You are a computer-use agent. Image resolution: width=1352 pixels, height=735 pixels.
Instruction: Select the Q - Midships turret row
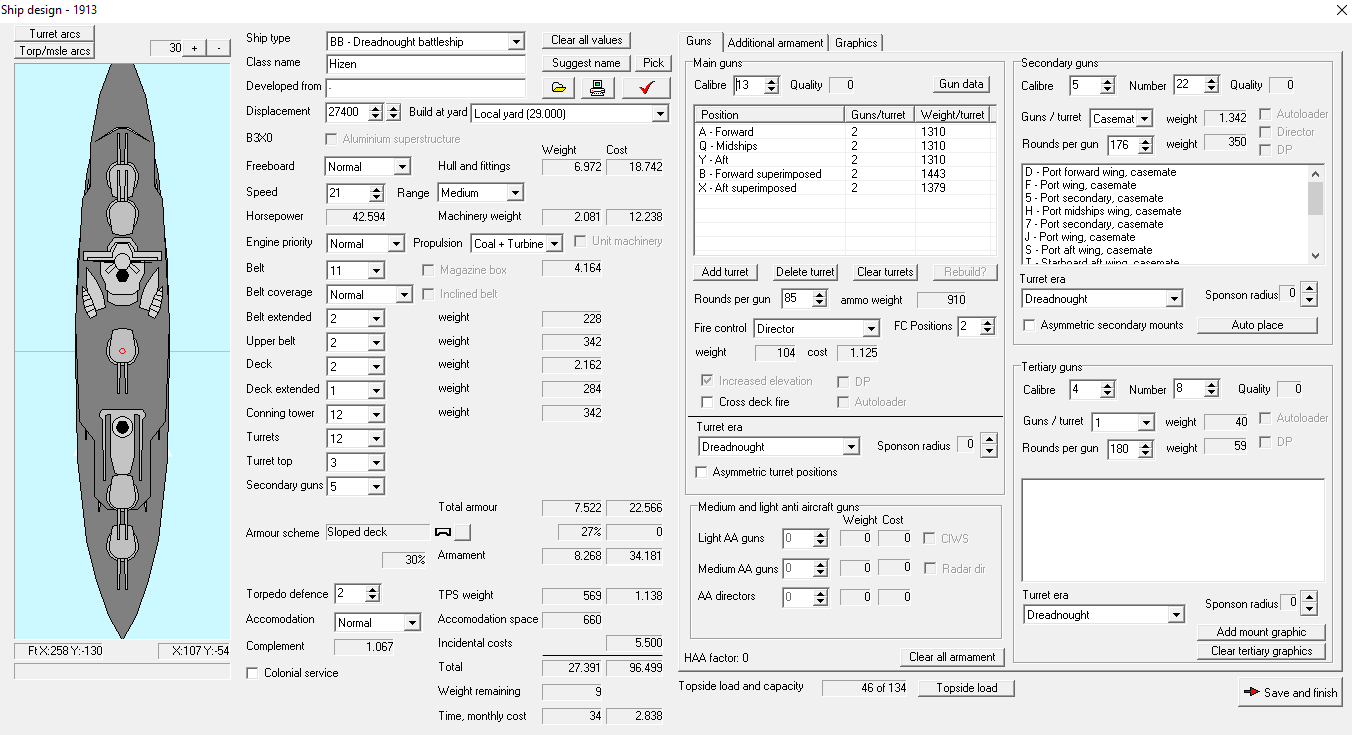[x=844, y=146]
